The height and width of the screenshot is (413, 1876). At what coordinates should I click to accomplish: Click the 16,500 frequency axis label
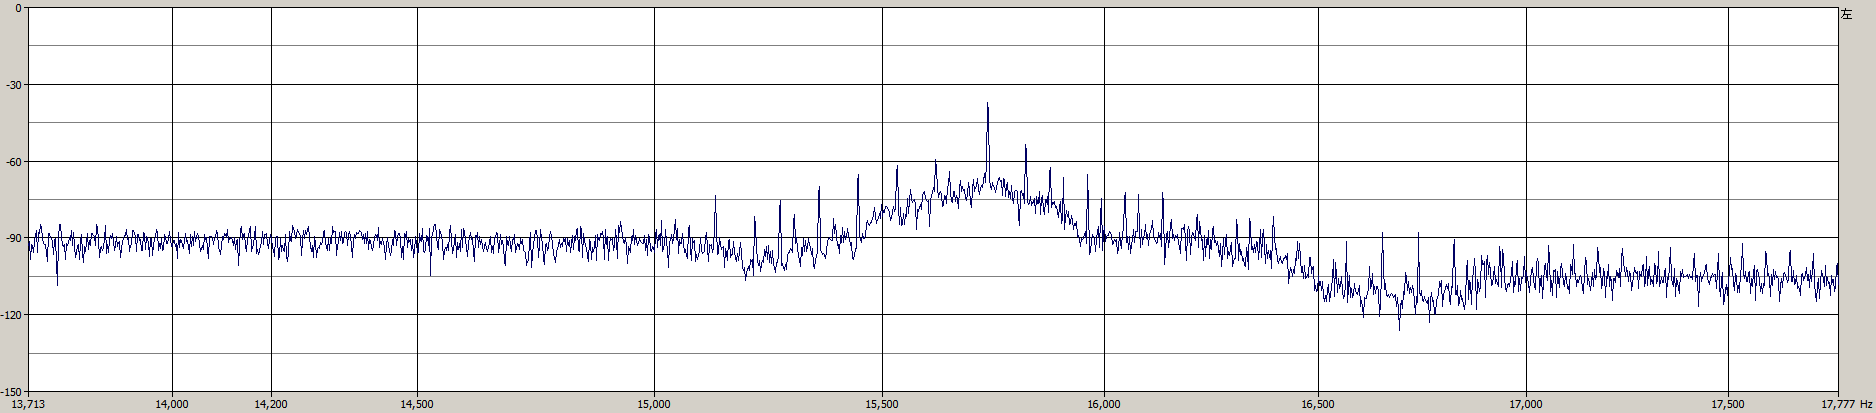point(1318,404)
